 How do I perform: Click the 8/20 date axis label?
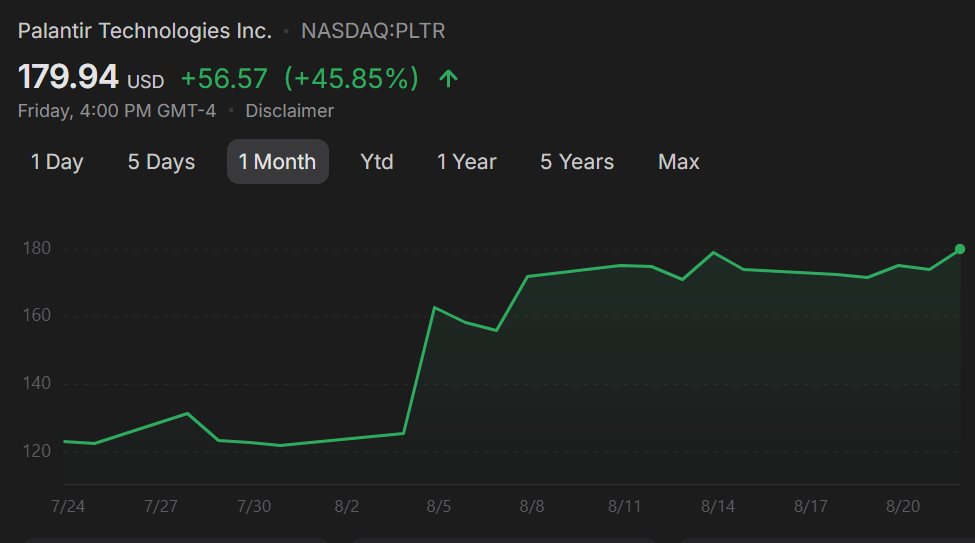(x=903, y=506)
